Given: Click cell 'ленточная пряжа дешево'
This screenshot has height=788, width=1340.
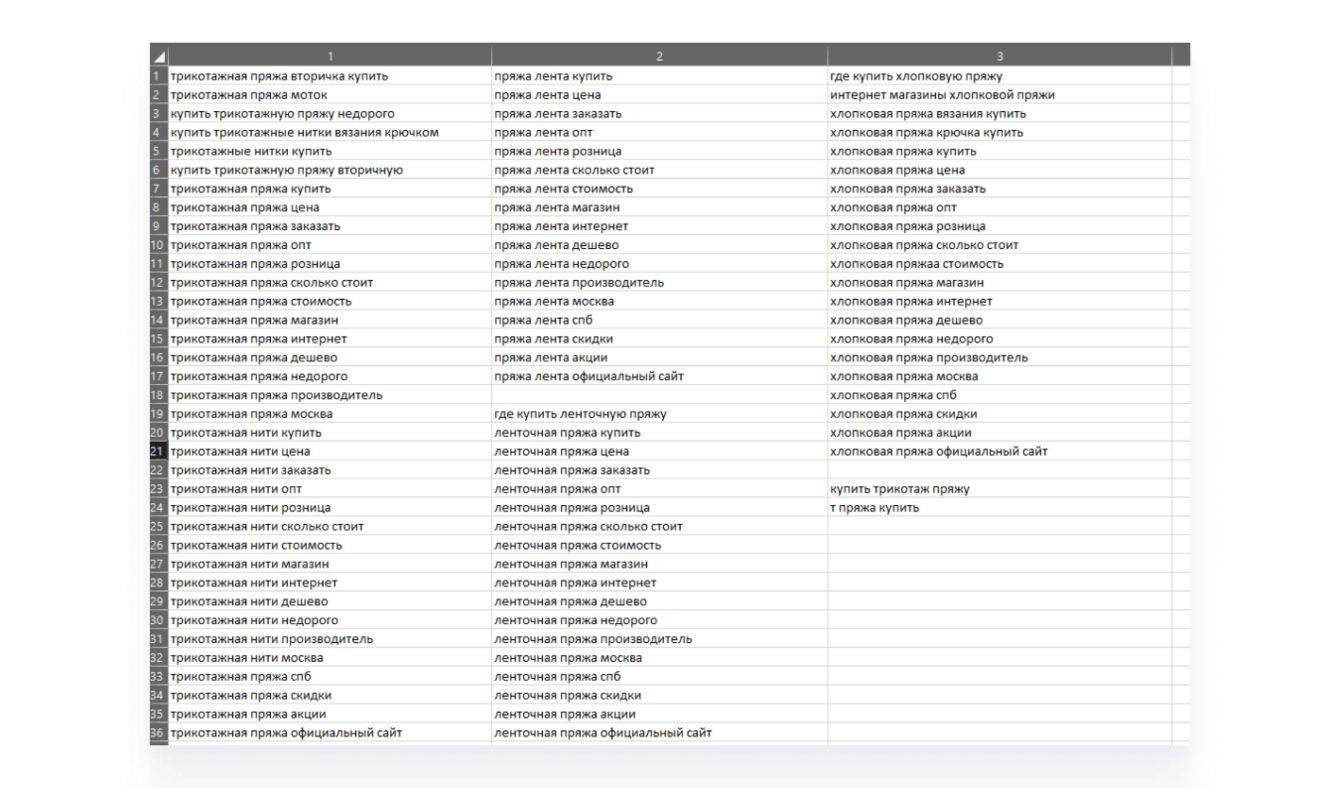Looking at the screenshot, I should (x=659, y=602).
